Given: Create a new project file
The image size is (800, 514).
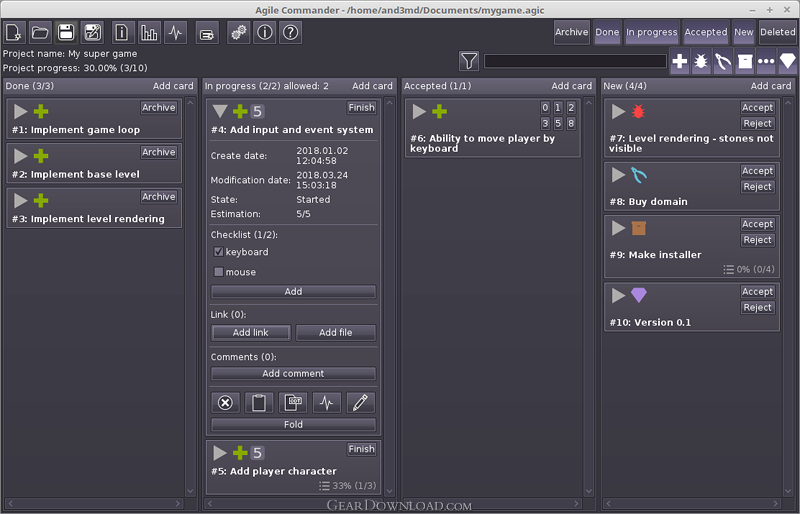Looking at the screenshot, I should pyautogui.click(x=14, y=33).
